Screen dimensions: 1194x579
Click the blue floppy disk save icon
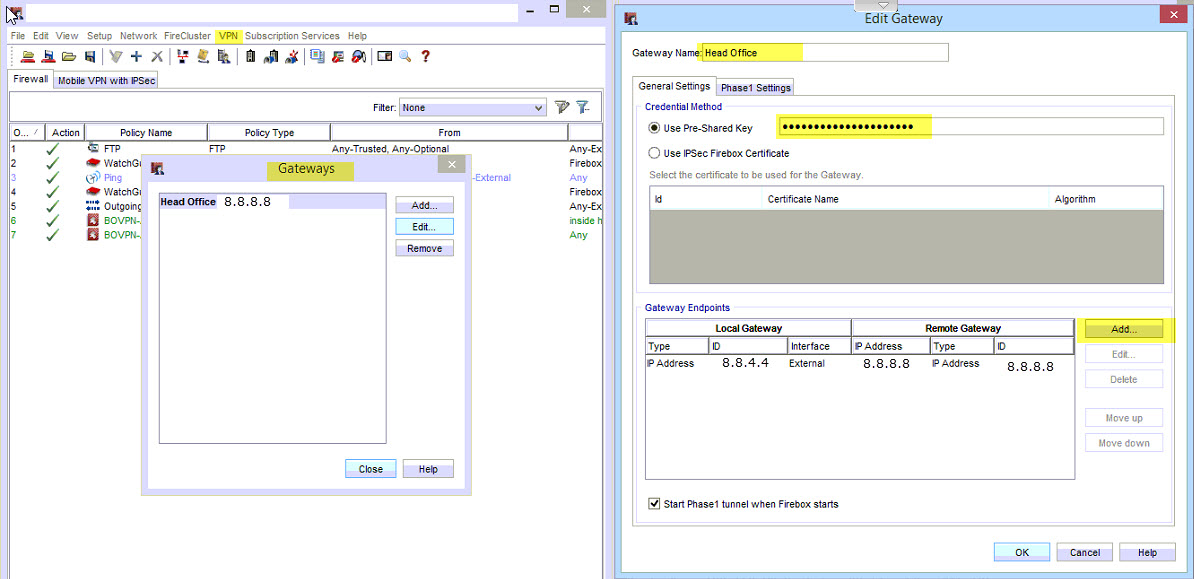pos(90,56)
